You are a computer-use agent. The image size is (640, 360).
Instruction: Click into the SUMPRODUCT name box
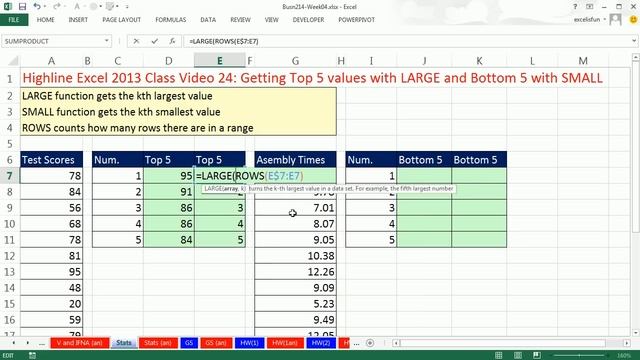[52, 41]
